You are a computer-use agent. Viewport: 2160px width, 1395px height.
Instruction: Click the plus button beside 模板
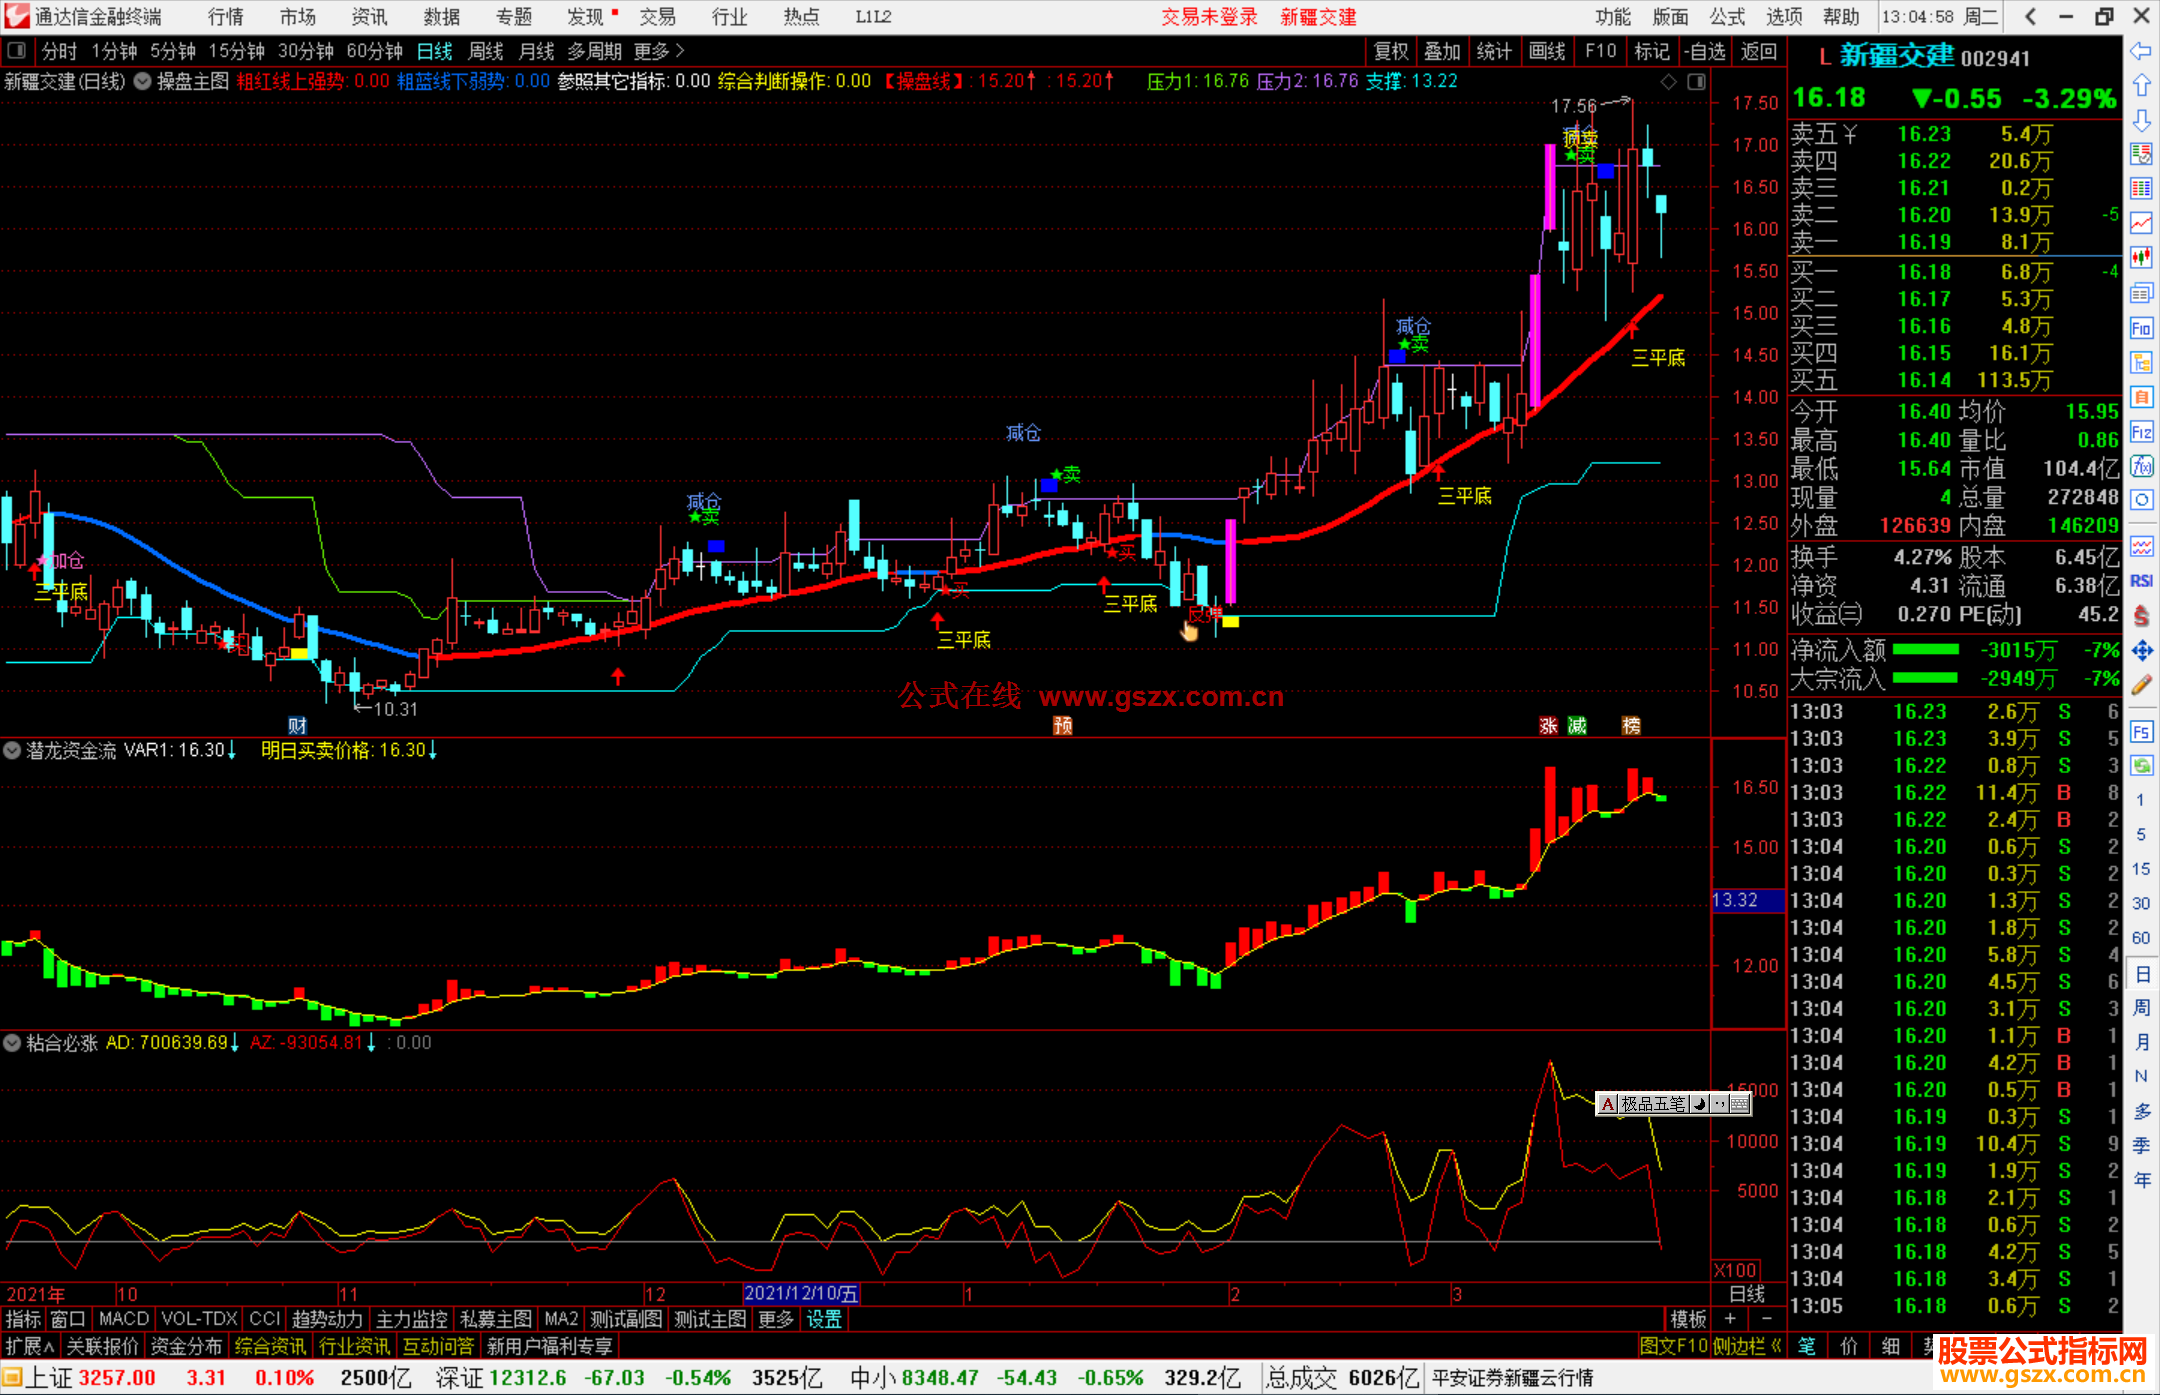tap(1731, 1319)
